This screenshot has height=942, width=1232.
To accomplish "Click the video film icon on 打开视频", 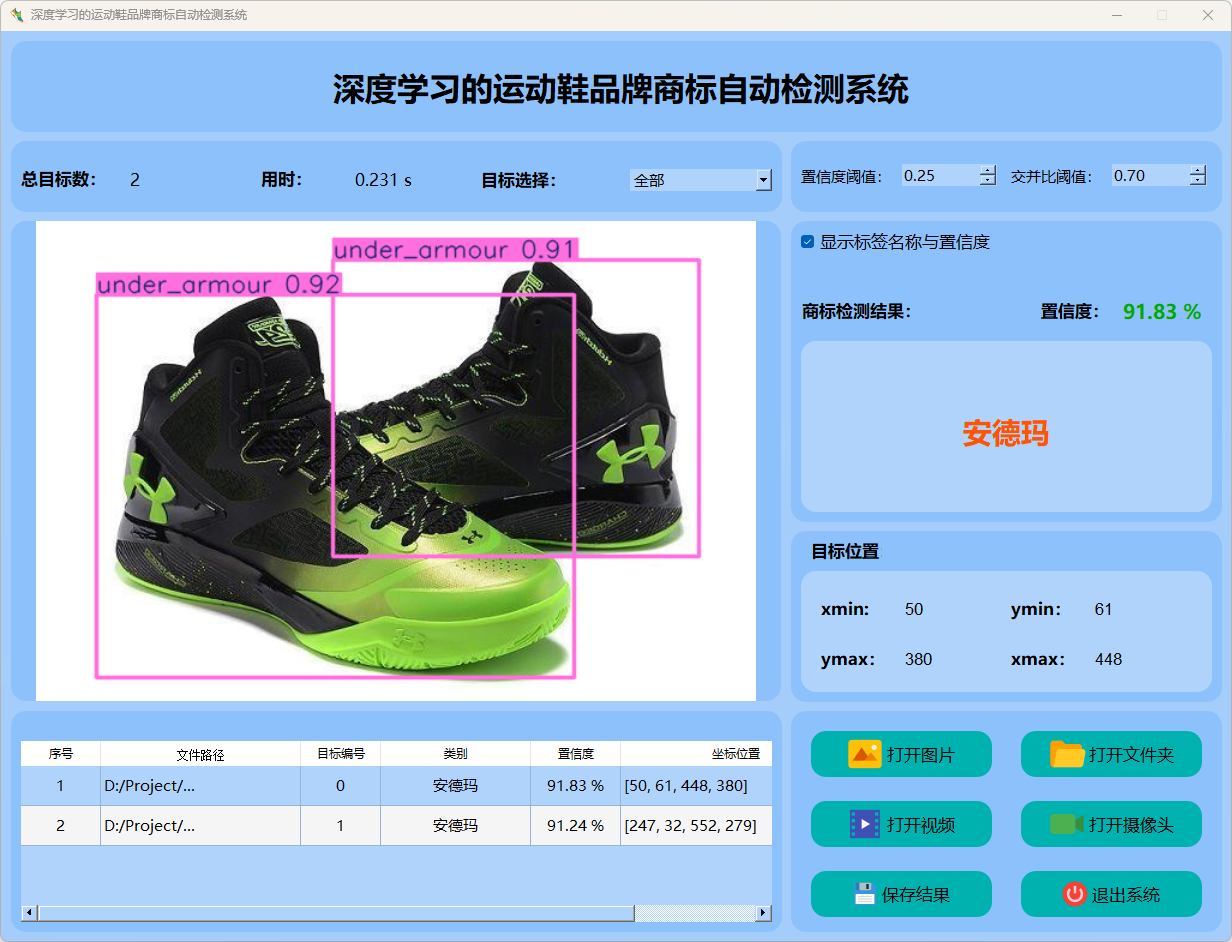I will 864,824.
